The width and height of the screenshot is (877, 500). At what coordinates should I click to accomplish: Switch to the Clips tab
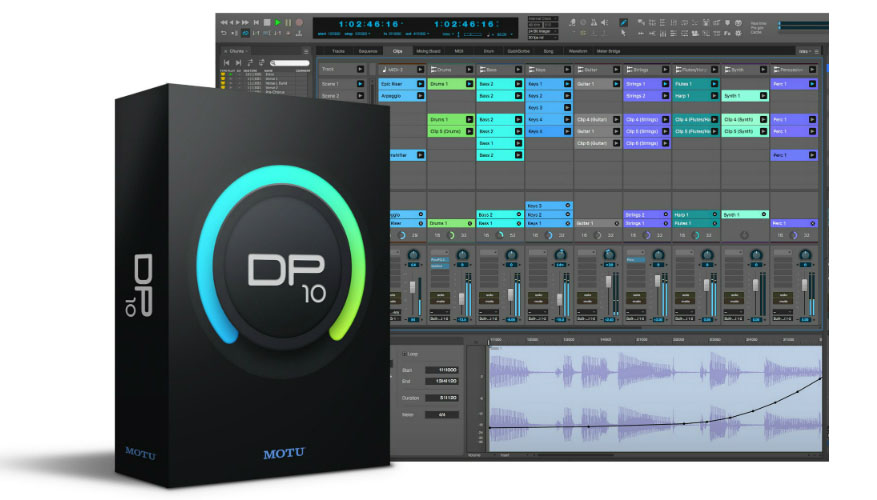coord(398,51)
